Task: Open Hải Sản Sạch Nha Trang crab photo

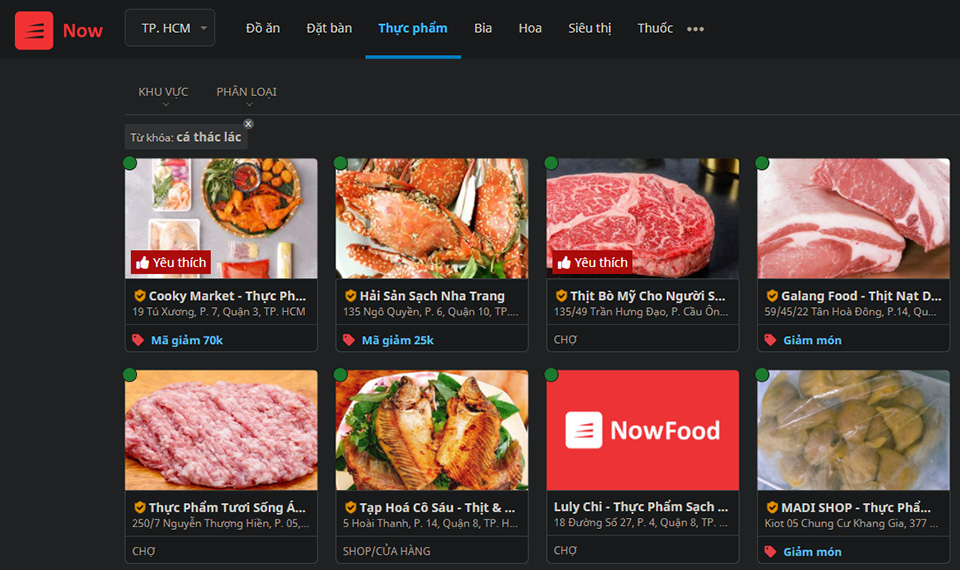Action: pos(432,219)
